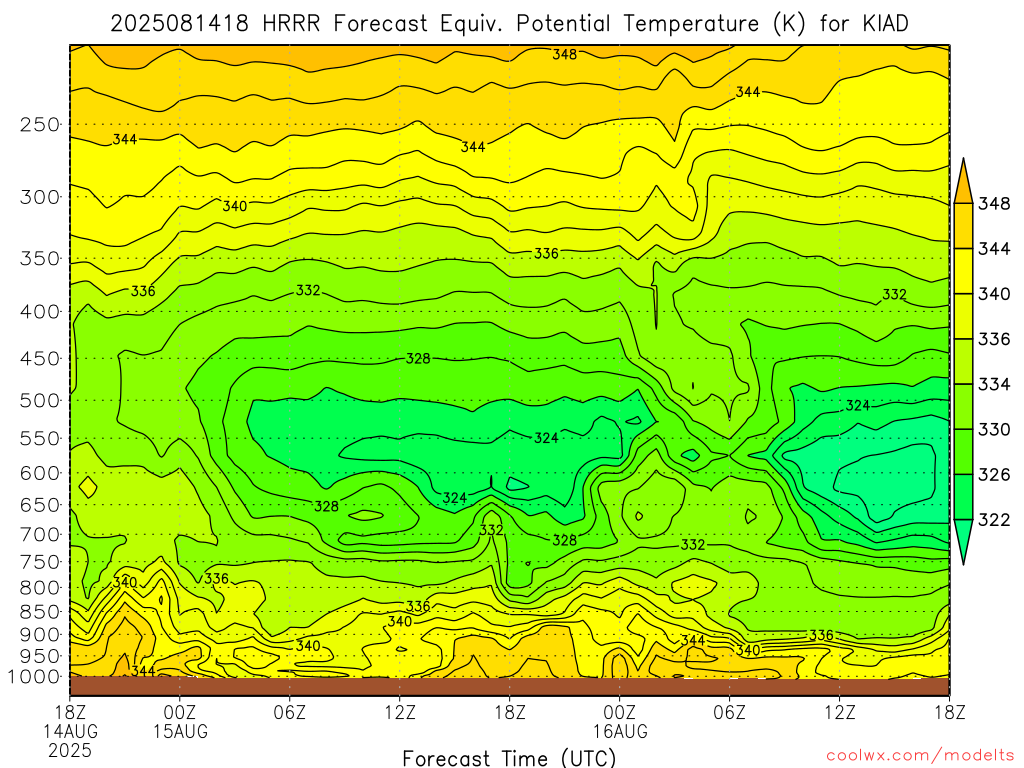The image size is (1024, 768).
Task: Click the 800 pressure level label
Action: pyautogui.click(x=39, y=587)
